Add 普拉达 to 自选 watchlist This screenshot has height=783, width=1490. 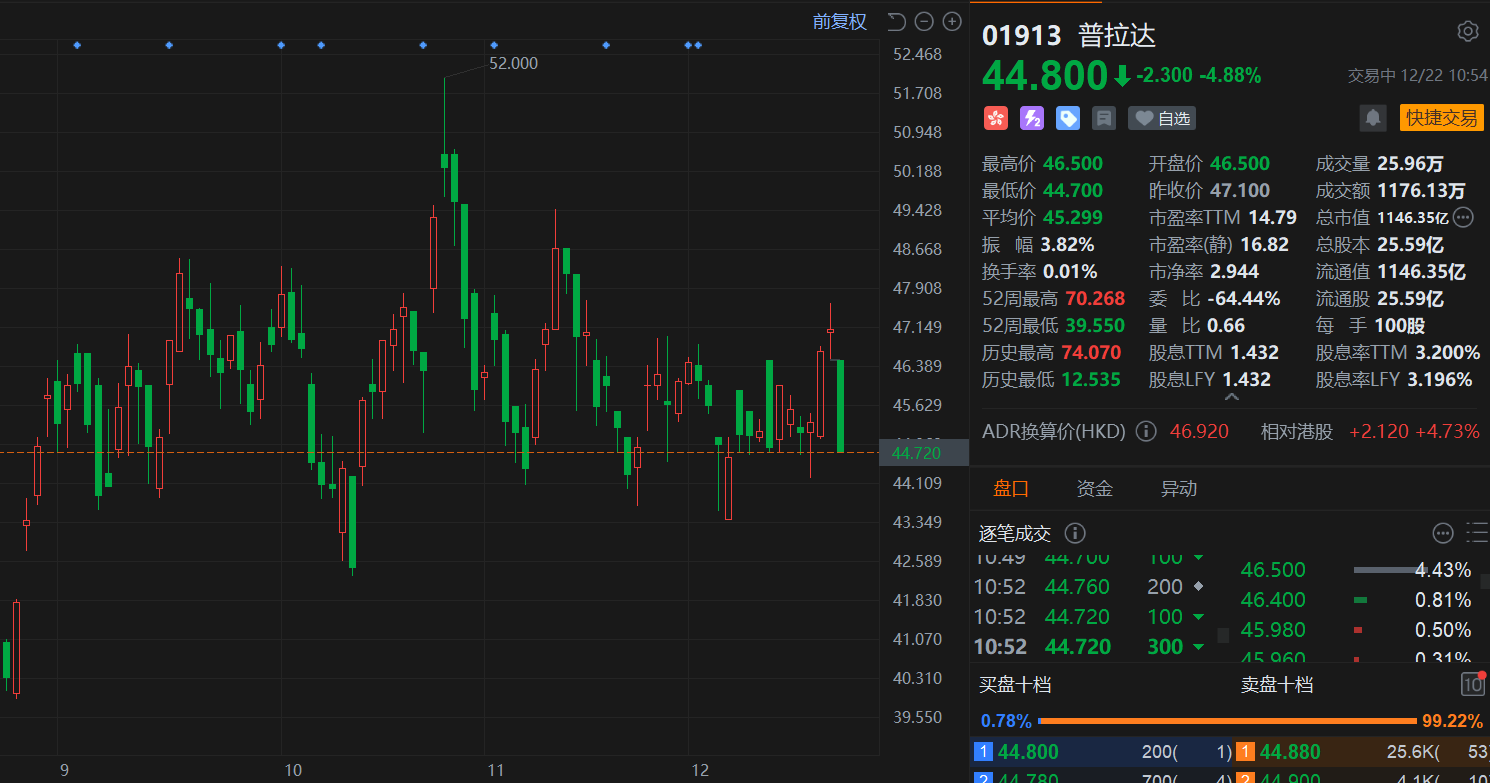click(1162, 118)
